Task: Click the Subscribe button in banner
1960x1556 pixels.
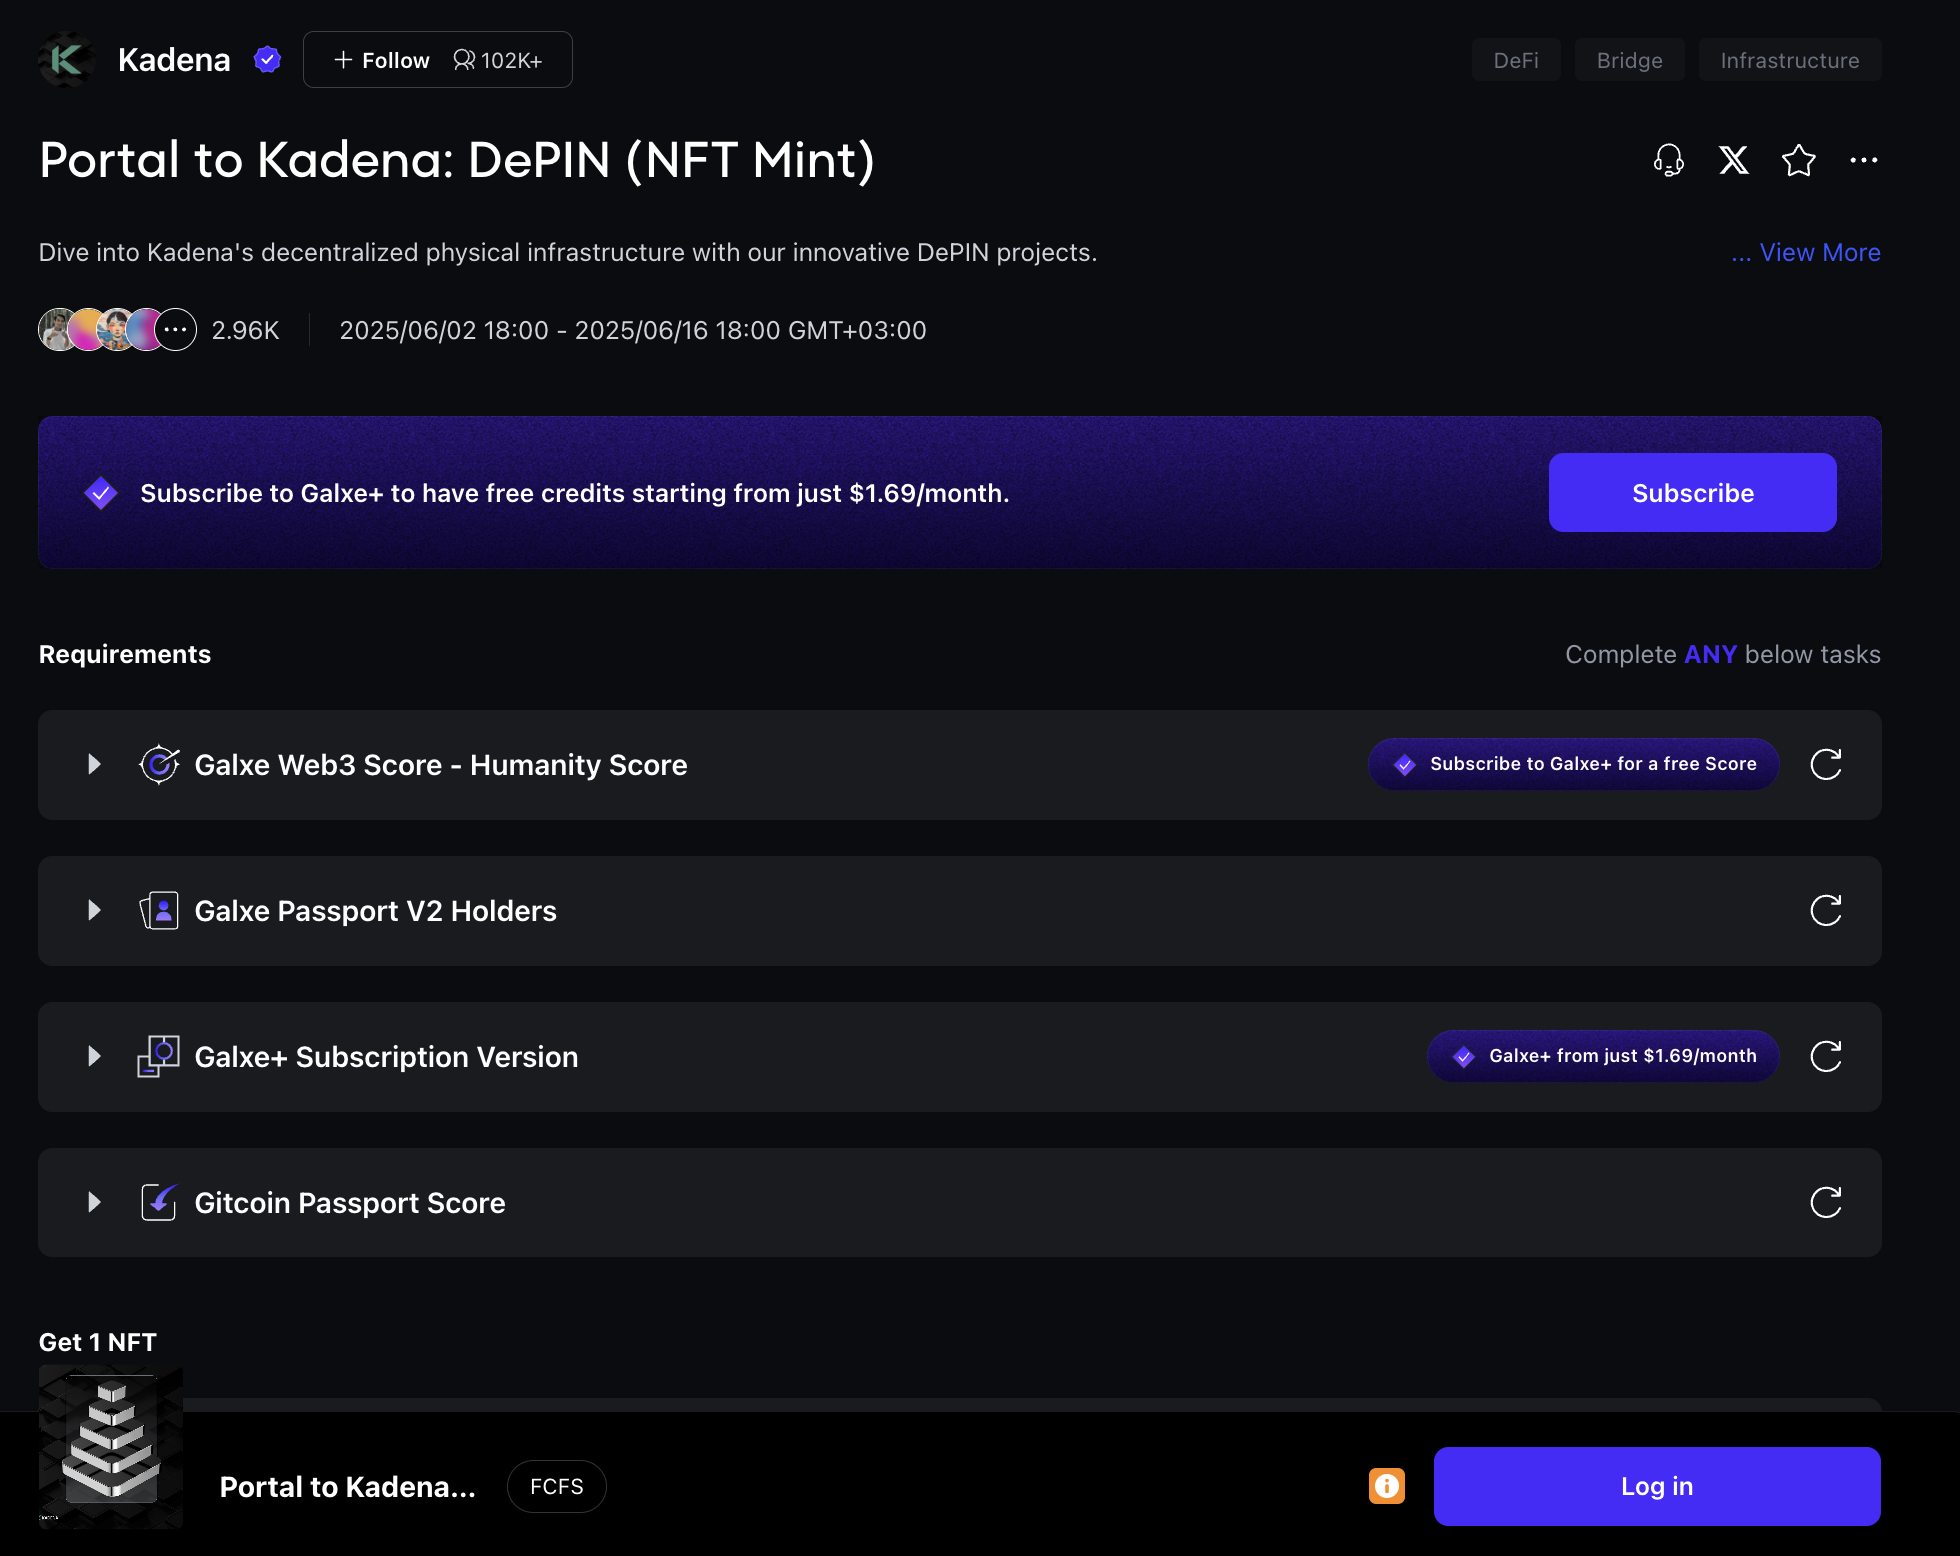Action: [1693, 493]
